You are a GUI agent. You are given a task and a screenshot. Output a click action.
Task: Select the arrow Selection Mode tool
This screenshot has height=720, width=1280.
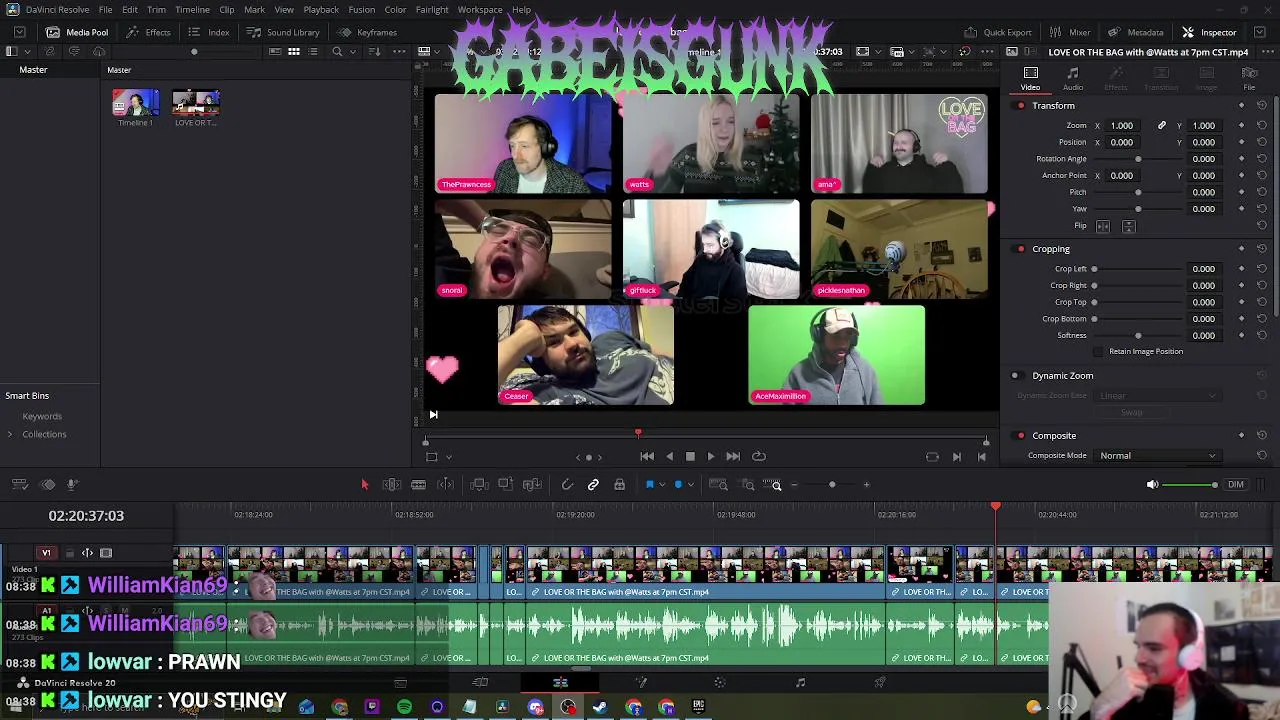365,485
